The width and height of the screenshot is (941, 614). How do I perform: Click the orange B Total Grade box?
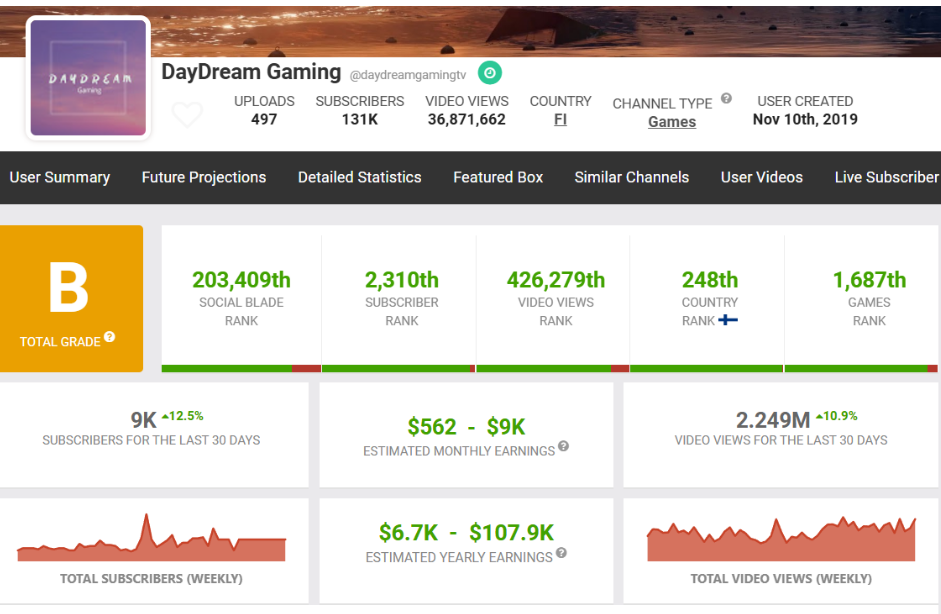tap(72, 298)
